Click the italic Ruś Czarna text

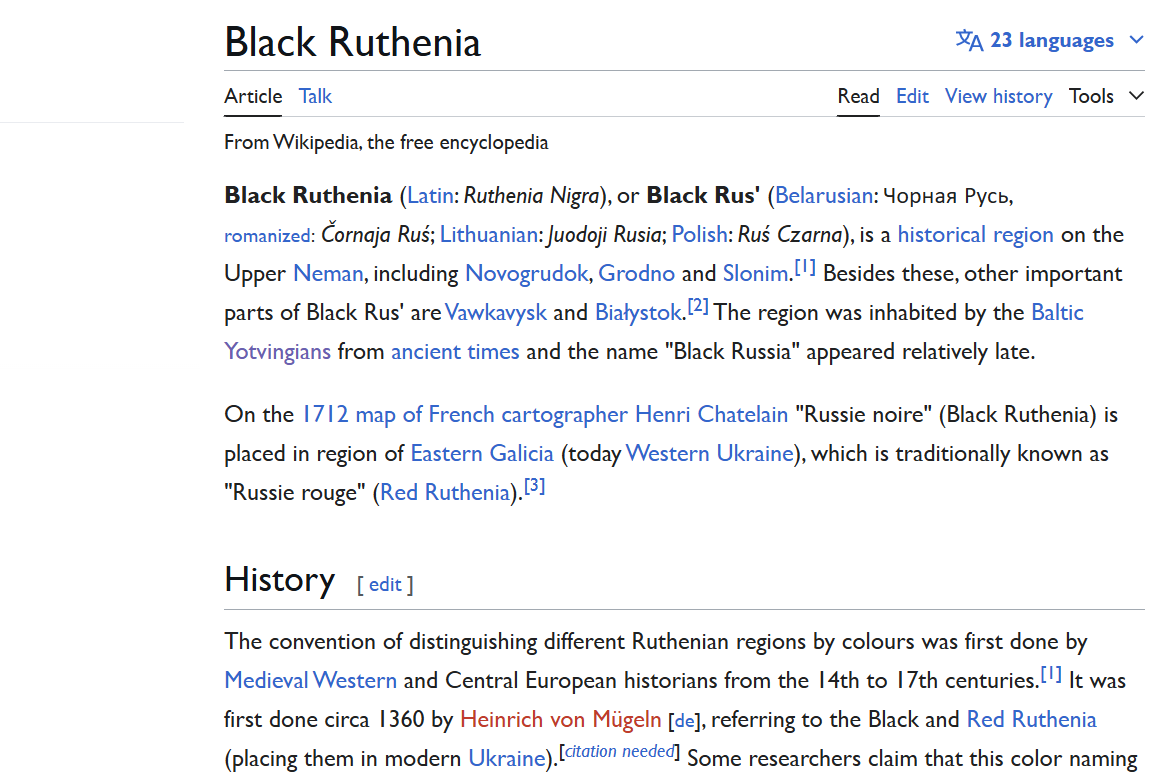tap(790, 235)
